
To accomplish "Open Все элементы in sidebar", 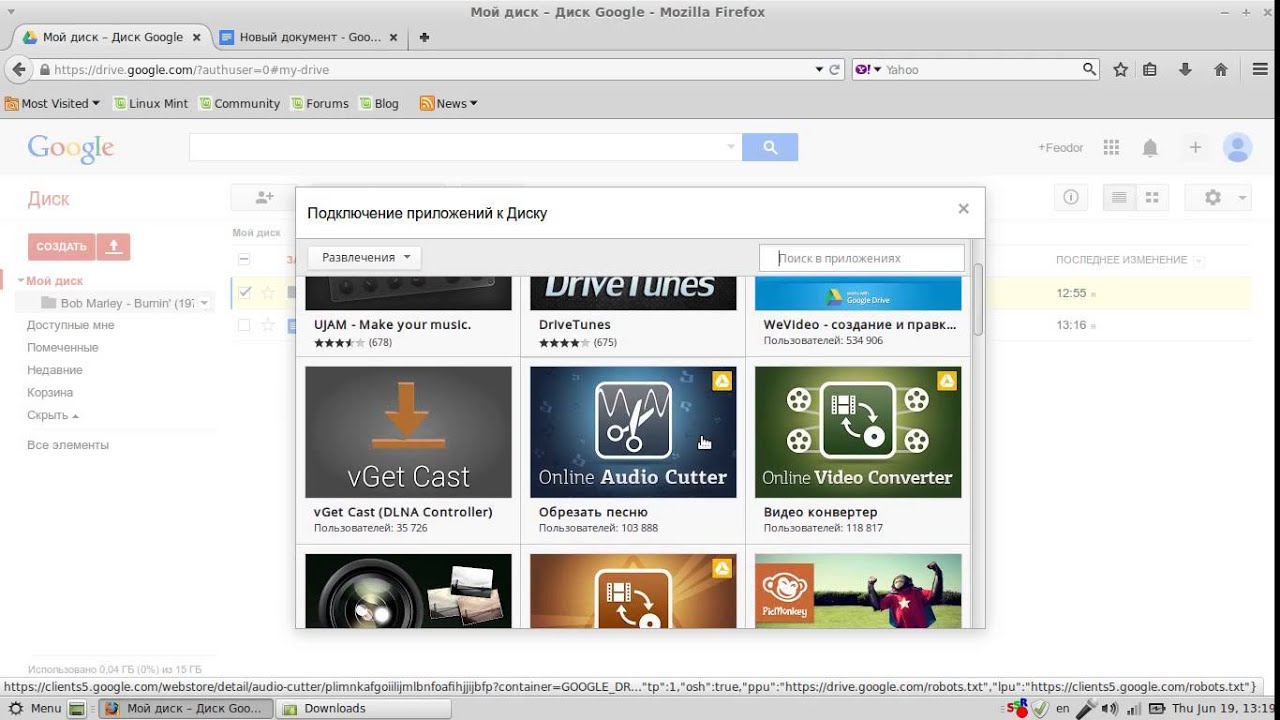I will [68, 445].
